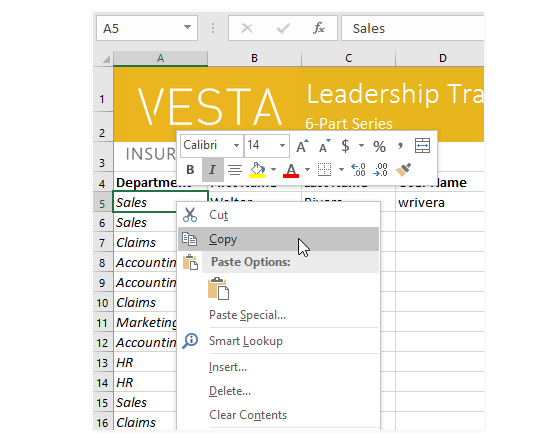Click the Increase Decimal icon
This screenshot has width=556, height=438.
[358, 170]
